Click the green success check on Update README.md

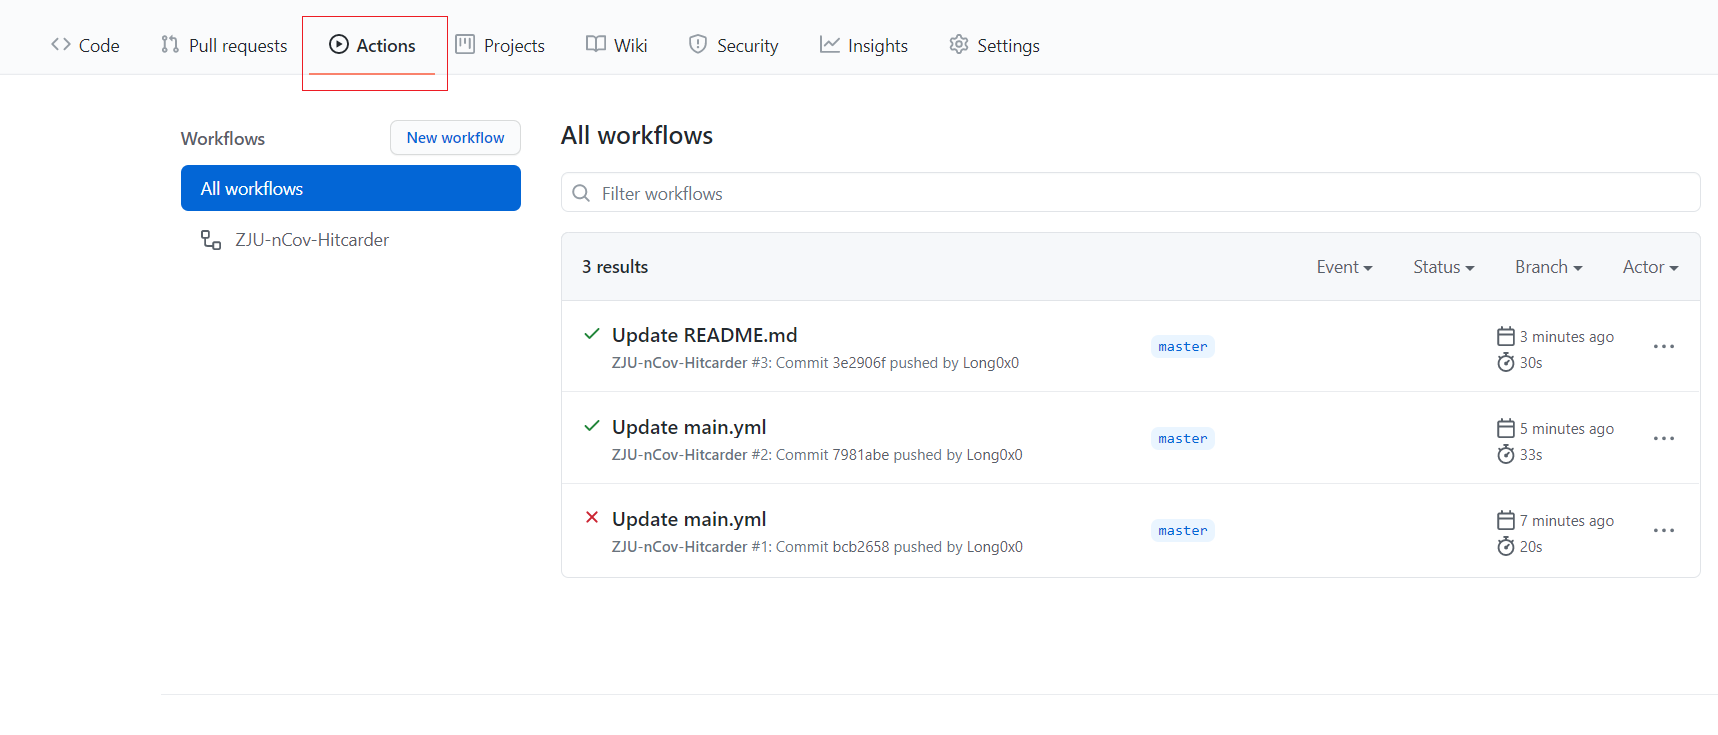click(x=592, y=334)
